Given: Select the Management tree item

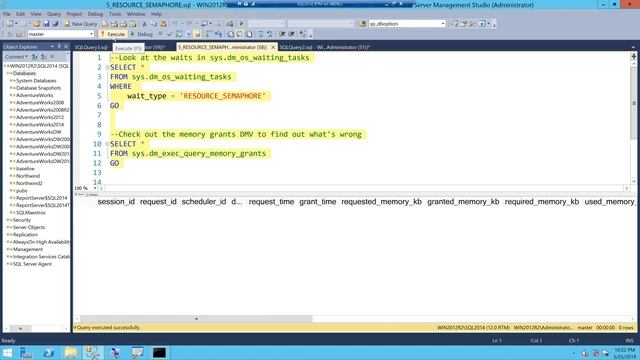Looking at the screenshot, I should click(27, 249).
